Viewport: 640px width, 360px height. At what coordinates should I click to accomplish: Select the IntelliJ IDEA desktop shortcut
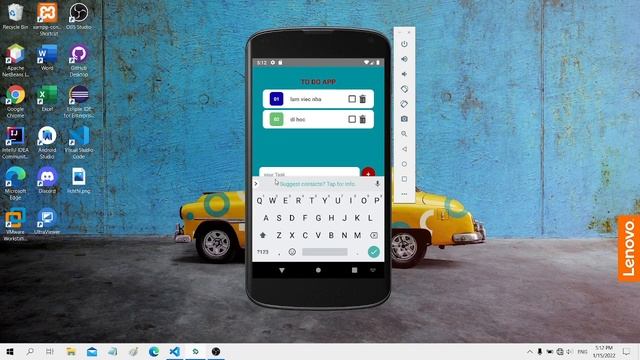click(15, 142)
